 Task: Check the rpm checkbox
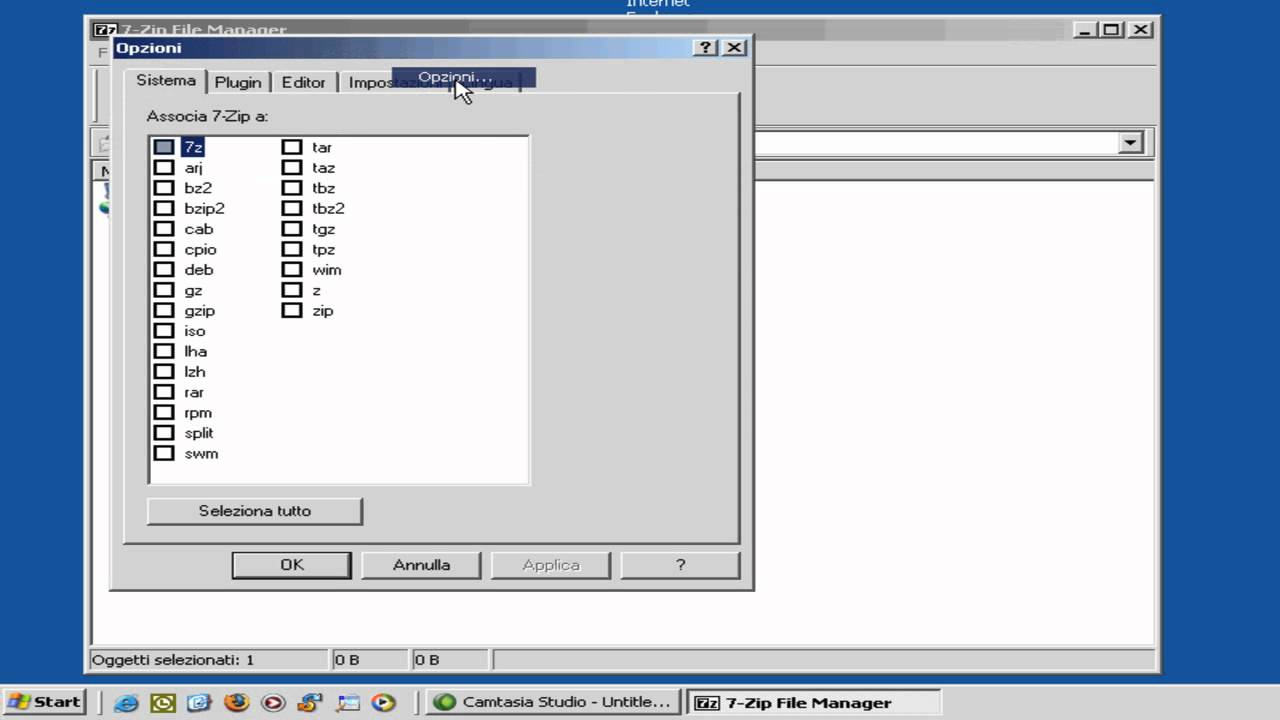click(164, 413)
